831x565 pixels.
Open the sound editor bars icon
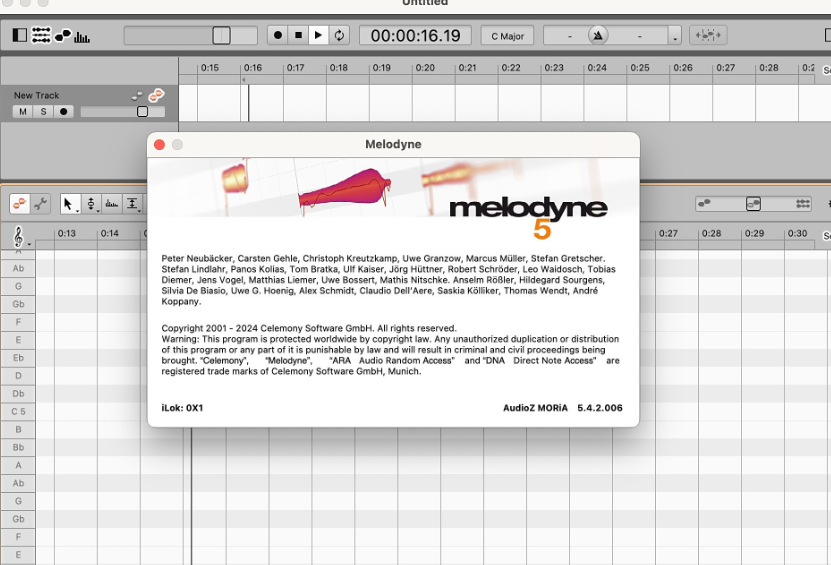[x=82, y=37]
